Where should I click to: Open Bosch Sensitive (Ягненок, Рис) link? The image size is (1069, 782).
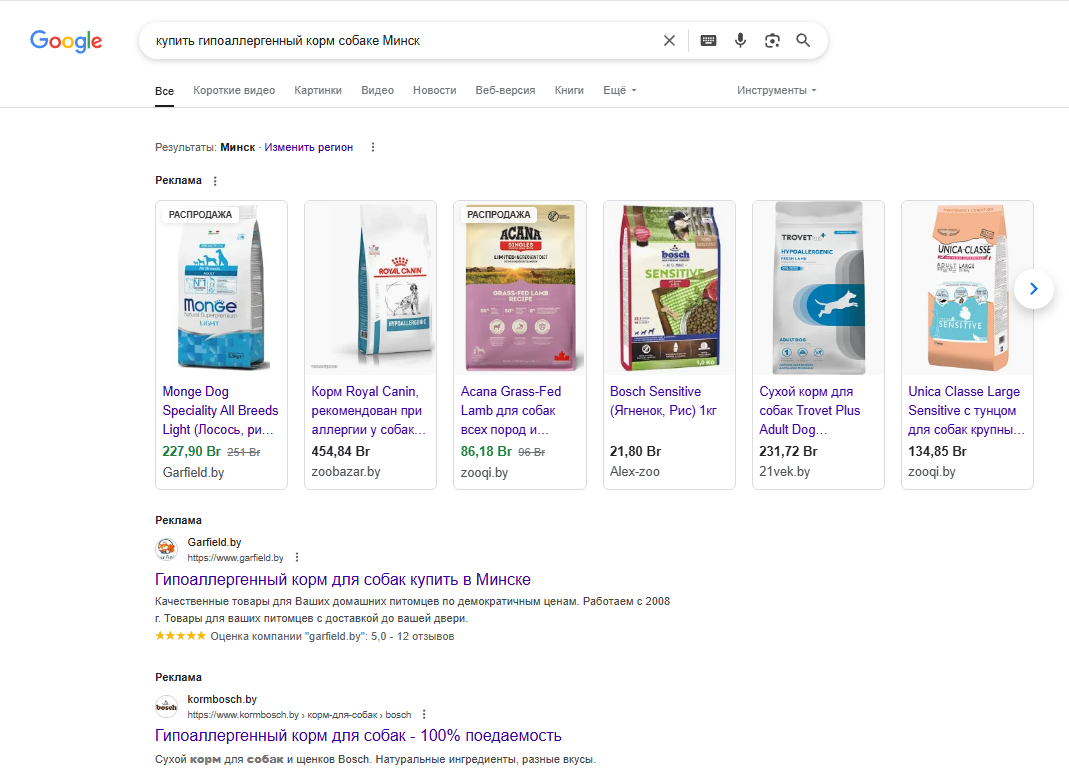pos(663,401)
